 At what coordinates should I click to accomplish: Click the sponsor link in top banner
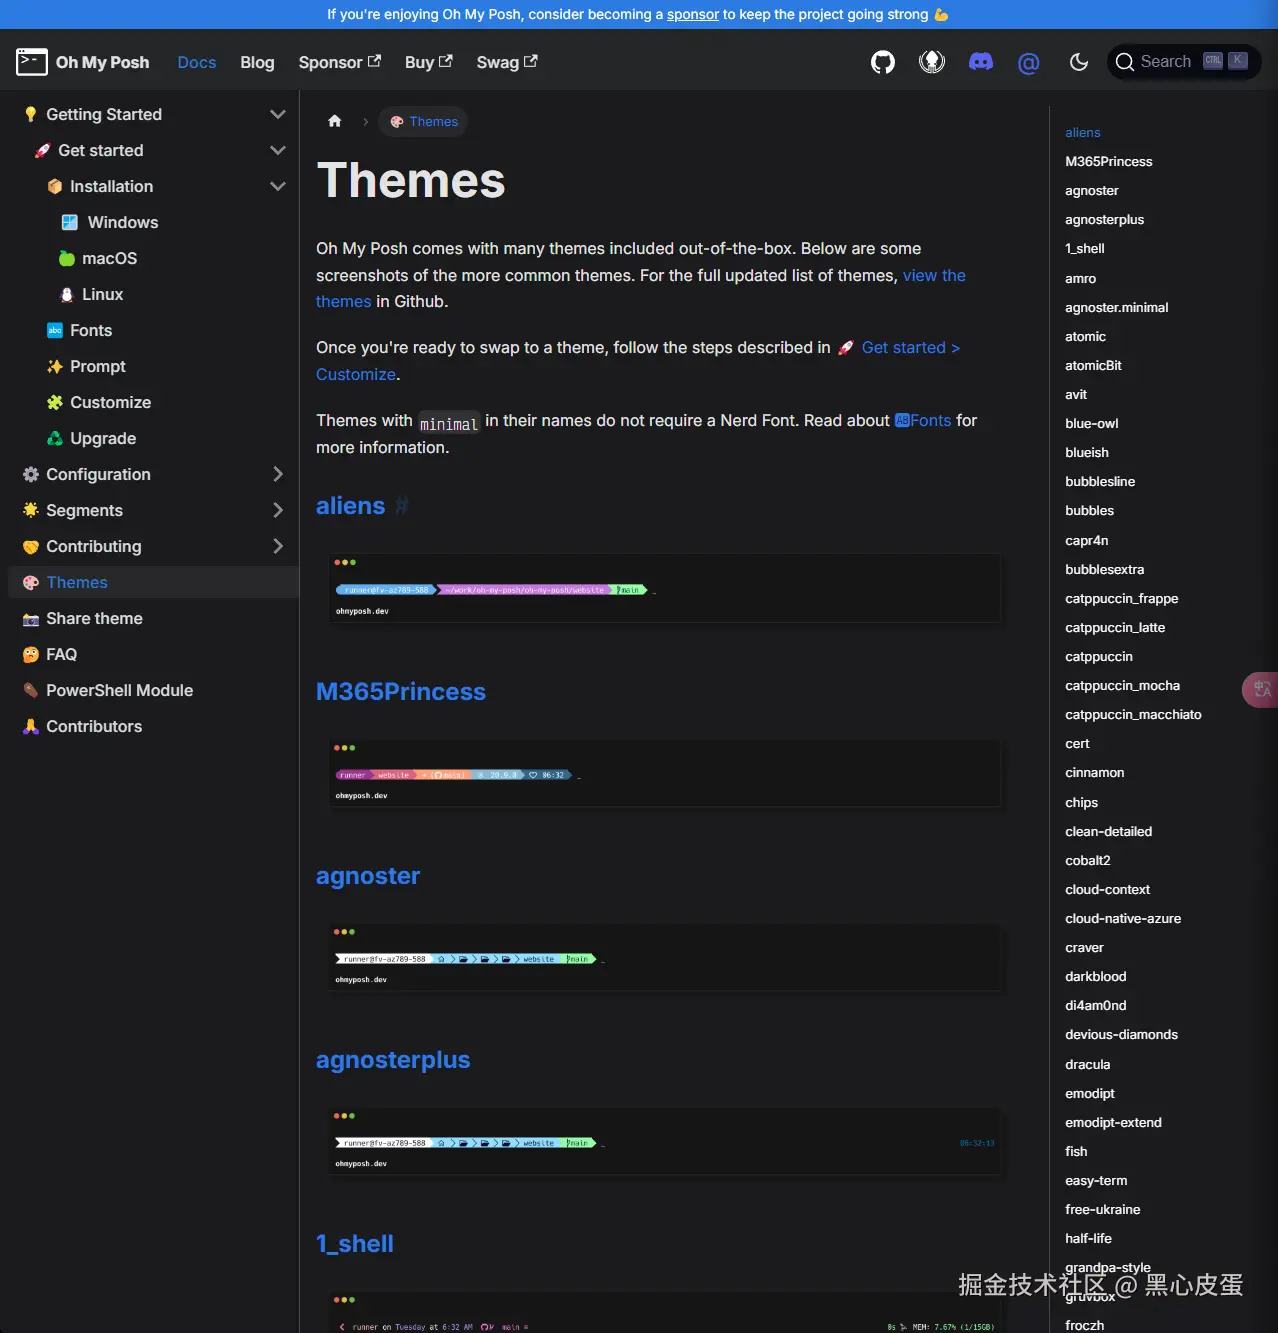pyautogui.click(x=693, y=14)
